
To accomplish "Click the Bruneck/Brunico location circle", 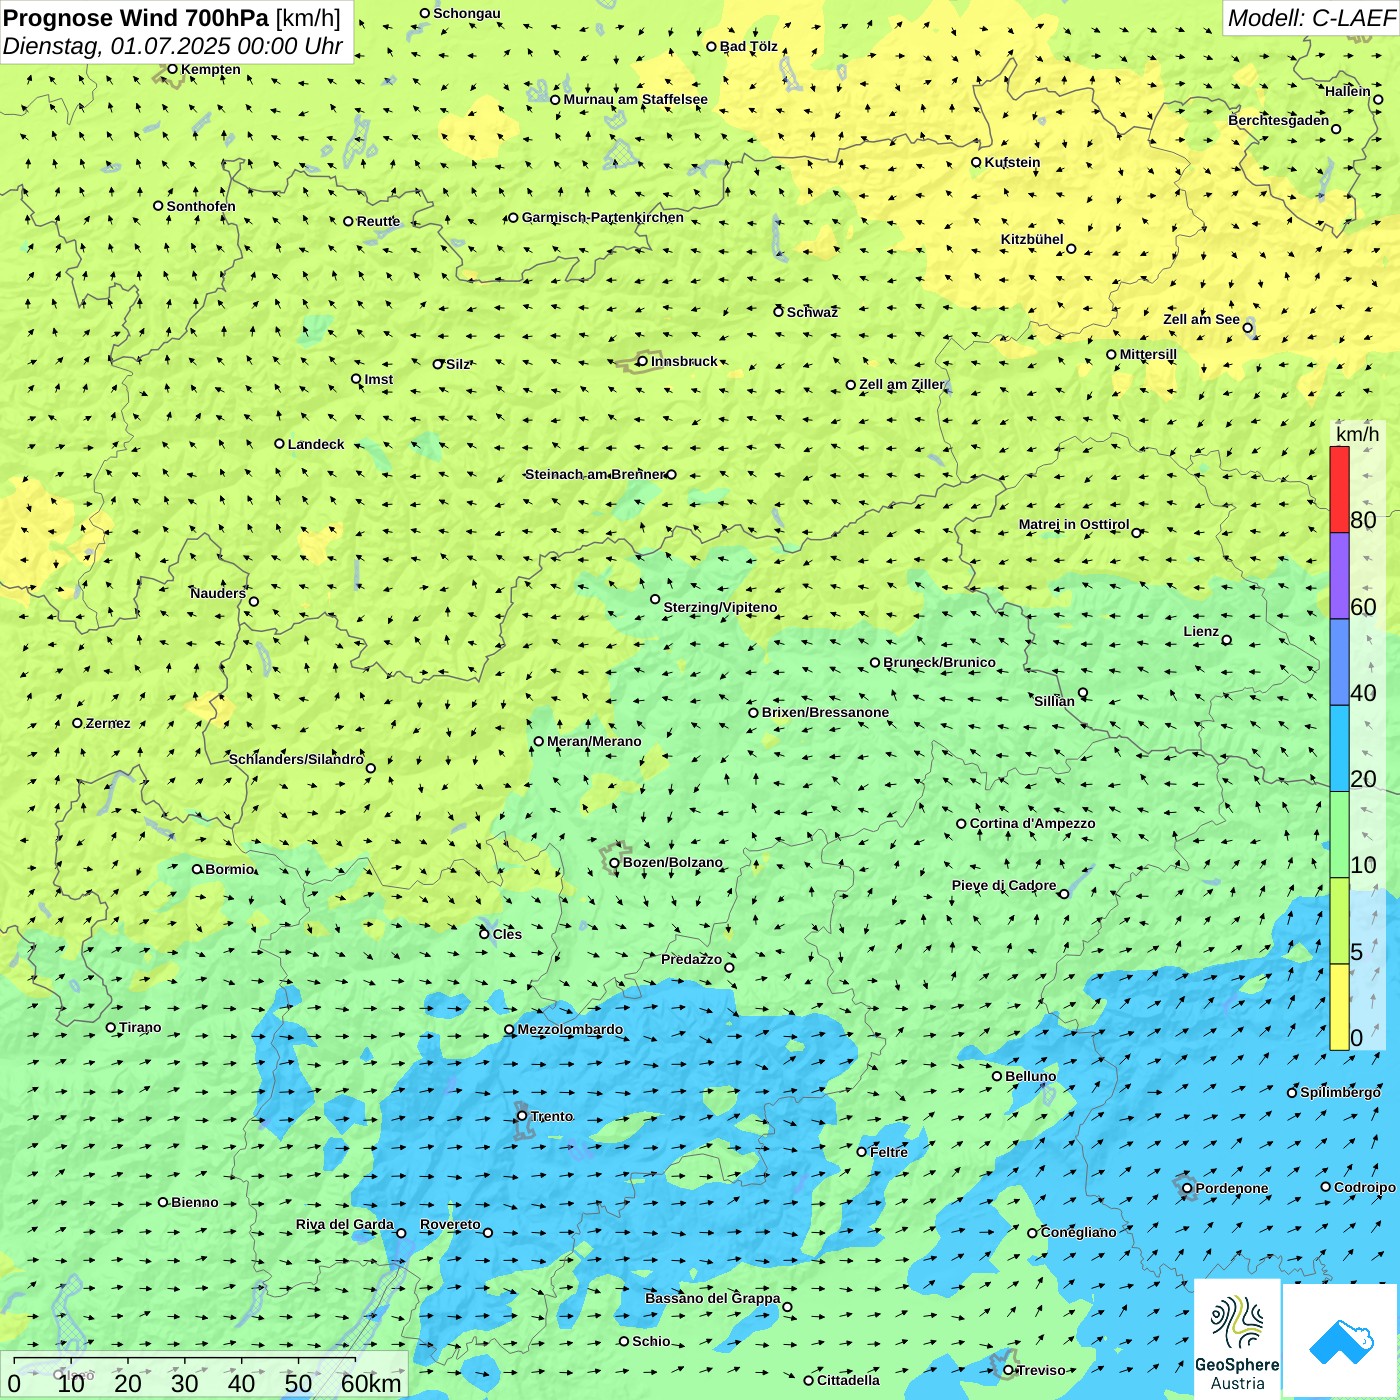I will [x=875, y=662].
